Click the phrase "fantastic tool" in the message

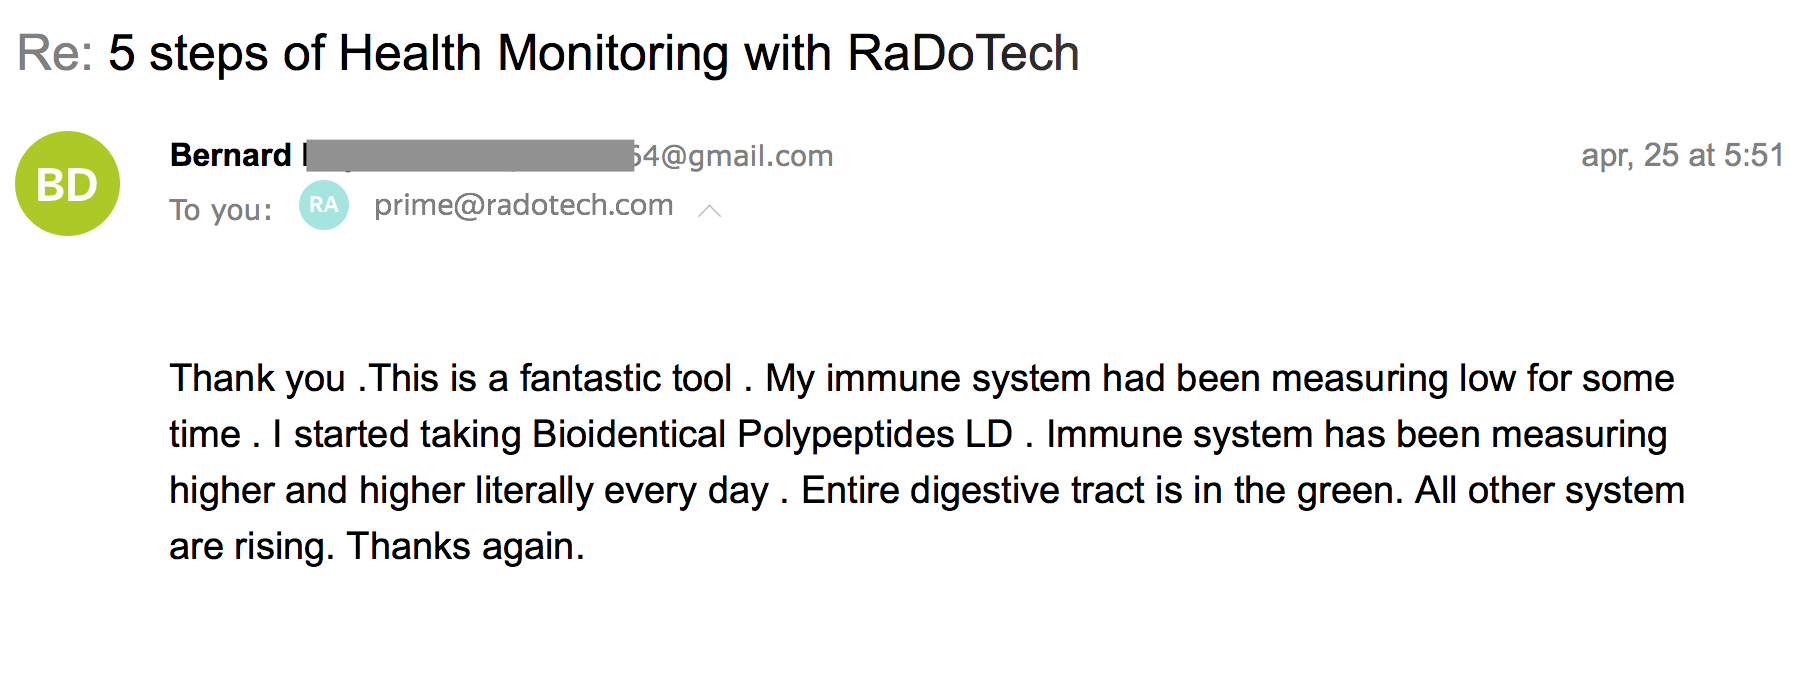coord(626,378)
